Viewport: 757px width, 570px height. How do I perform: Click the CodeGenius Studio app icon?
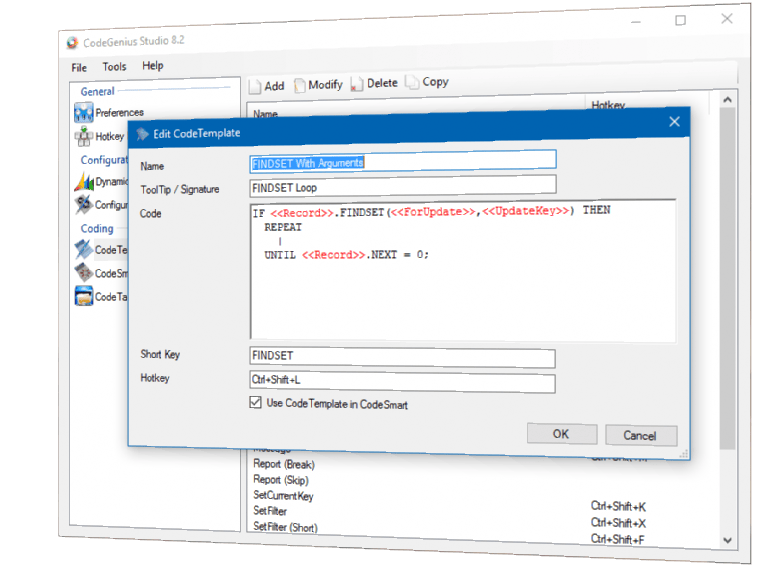tap(72, 43)
